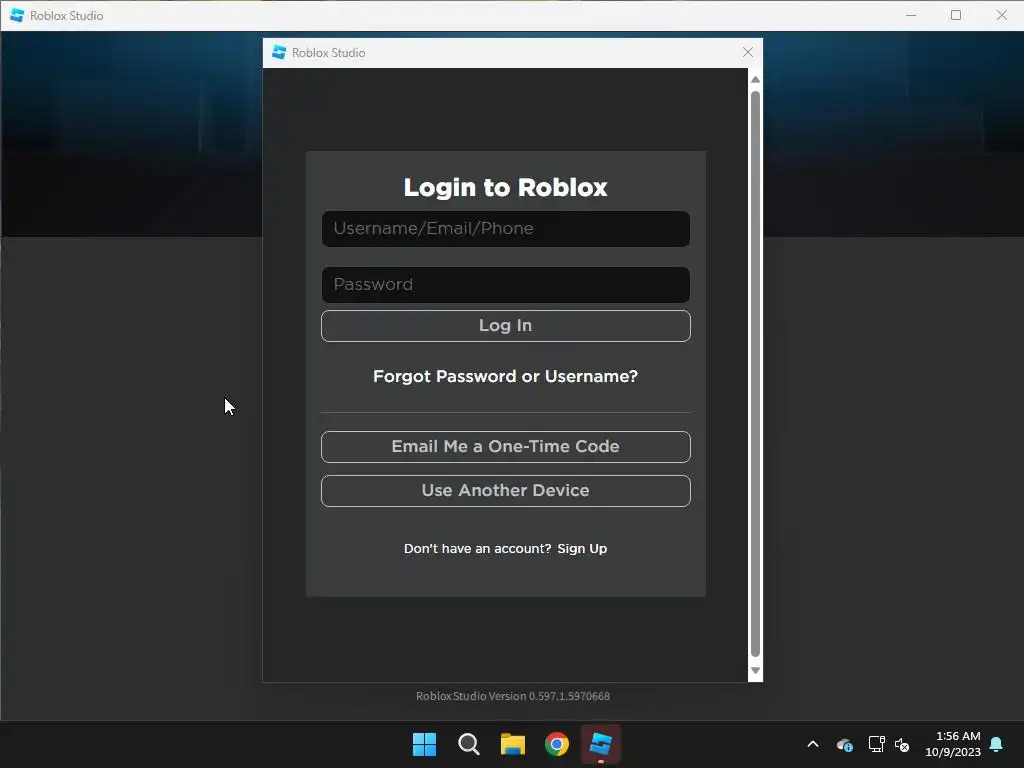The width and height of the screenshot is (1024, 768).
Task: Click Roblox Studio logo in main title bar
Action: 17,15
